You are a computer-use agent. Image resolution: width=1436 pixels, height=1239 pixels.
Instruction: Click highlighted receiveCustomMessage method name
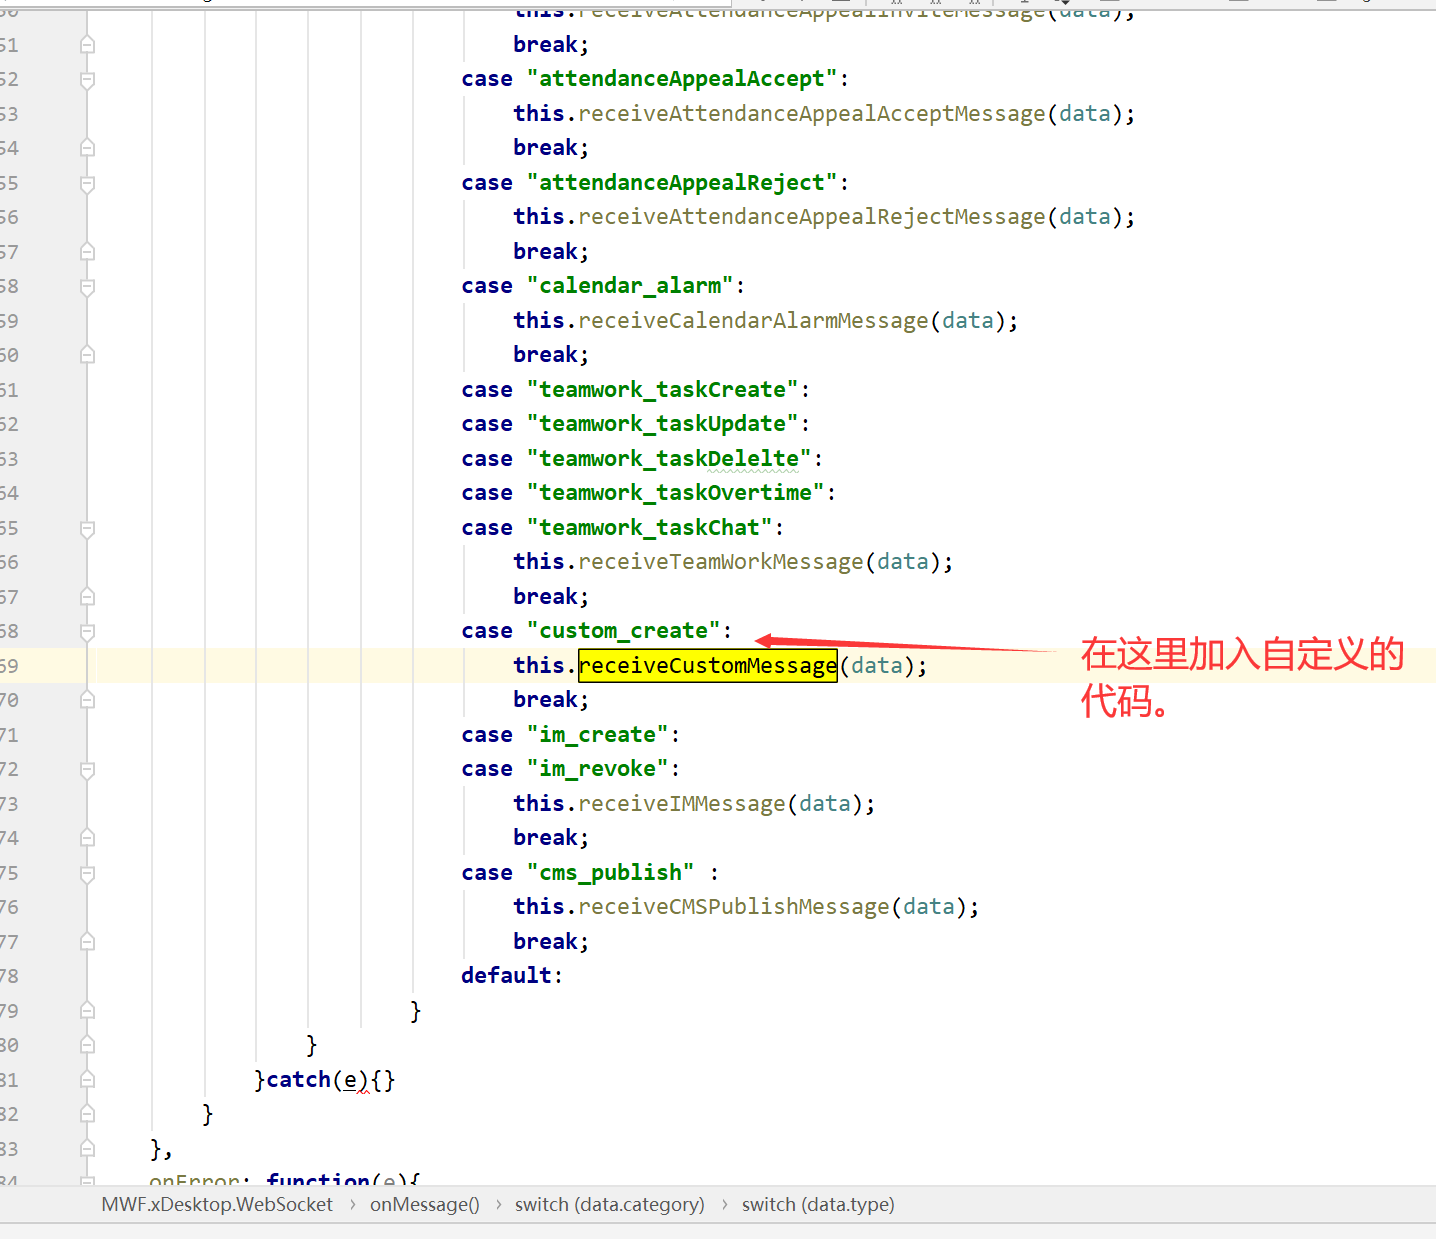point(707,666)
